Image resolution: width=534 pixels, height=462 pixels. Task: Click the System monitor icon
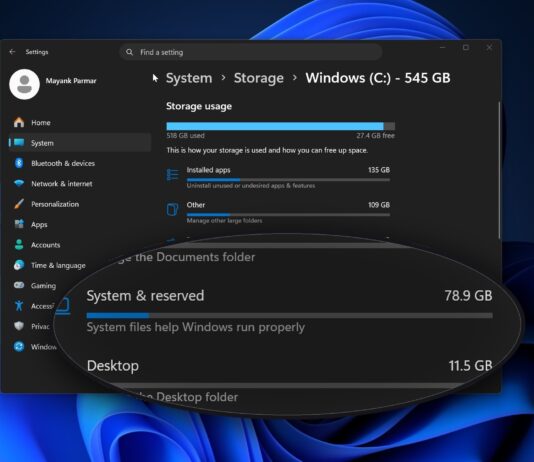(19, 143)
